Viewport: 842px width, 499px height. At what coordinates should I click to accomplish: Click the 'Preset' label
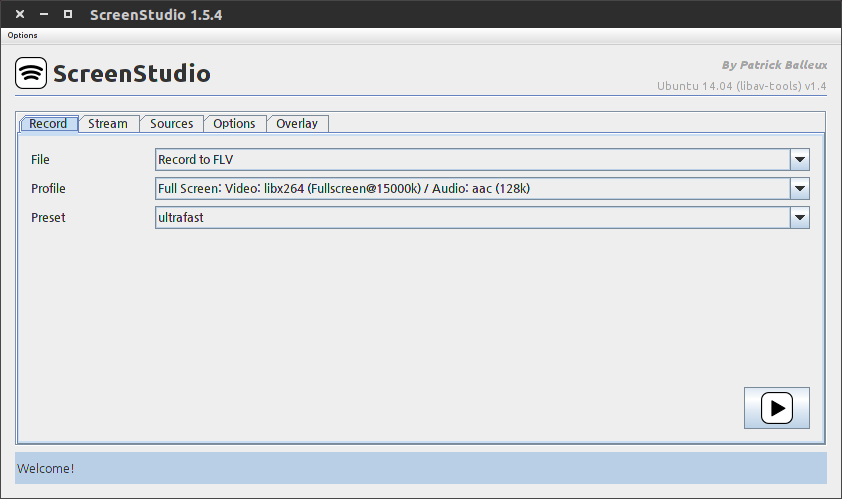coord(48,218)
